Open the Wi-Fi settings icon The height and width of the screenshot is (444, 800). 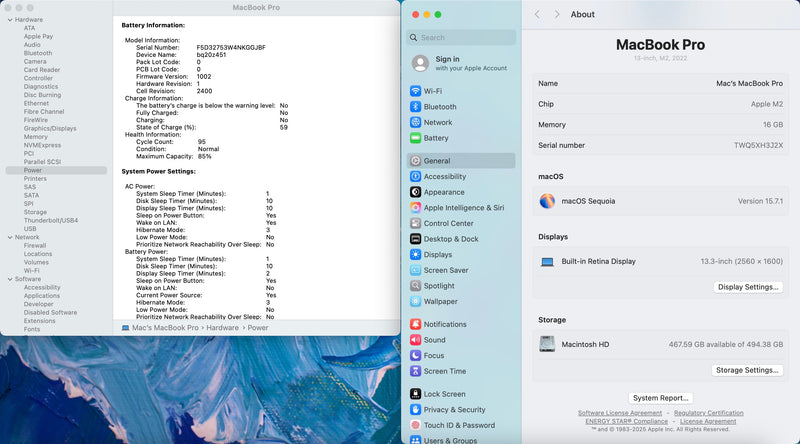(x=415, y=91)
